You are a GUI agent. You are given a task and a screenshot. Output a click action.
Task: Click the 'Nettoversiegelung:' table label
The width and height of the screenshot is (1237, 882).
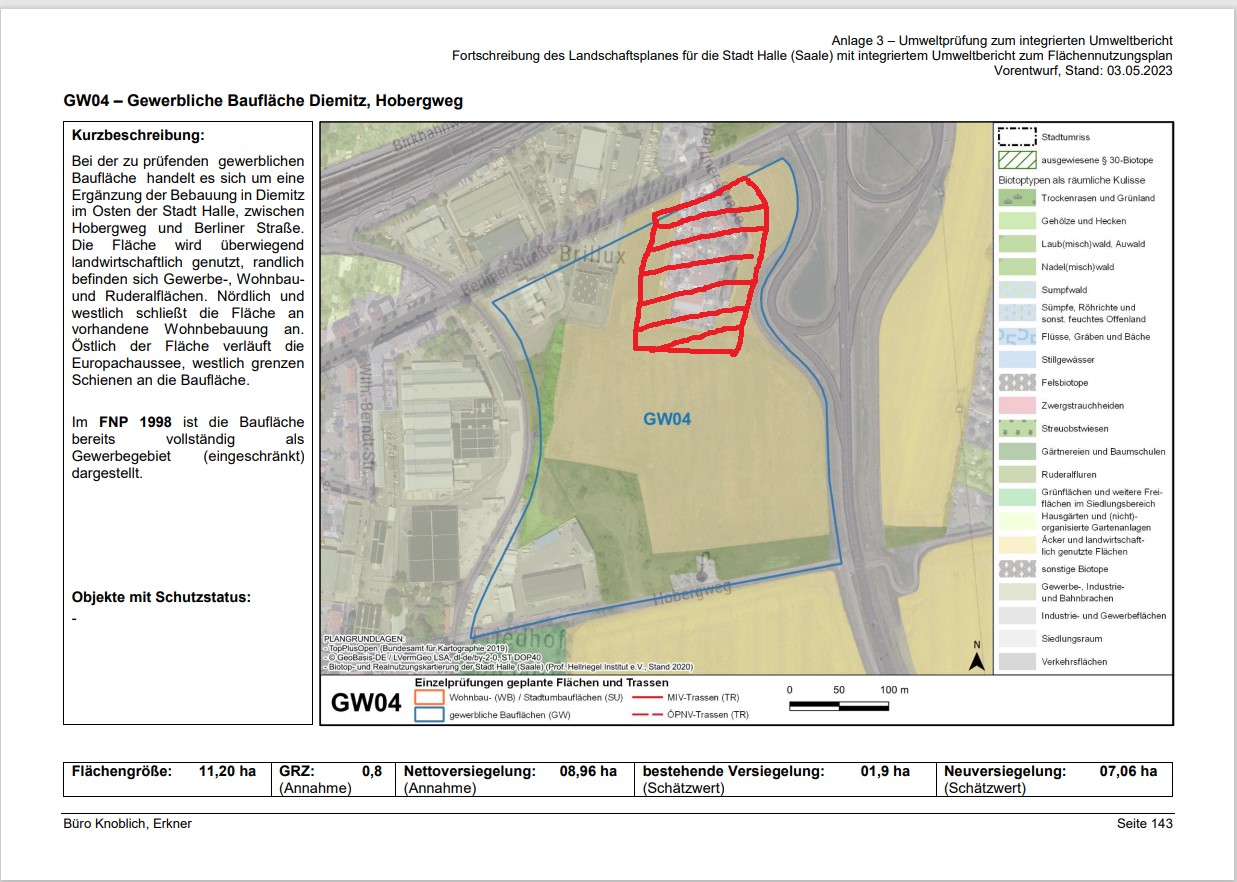point(470,771)
